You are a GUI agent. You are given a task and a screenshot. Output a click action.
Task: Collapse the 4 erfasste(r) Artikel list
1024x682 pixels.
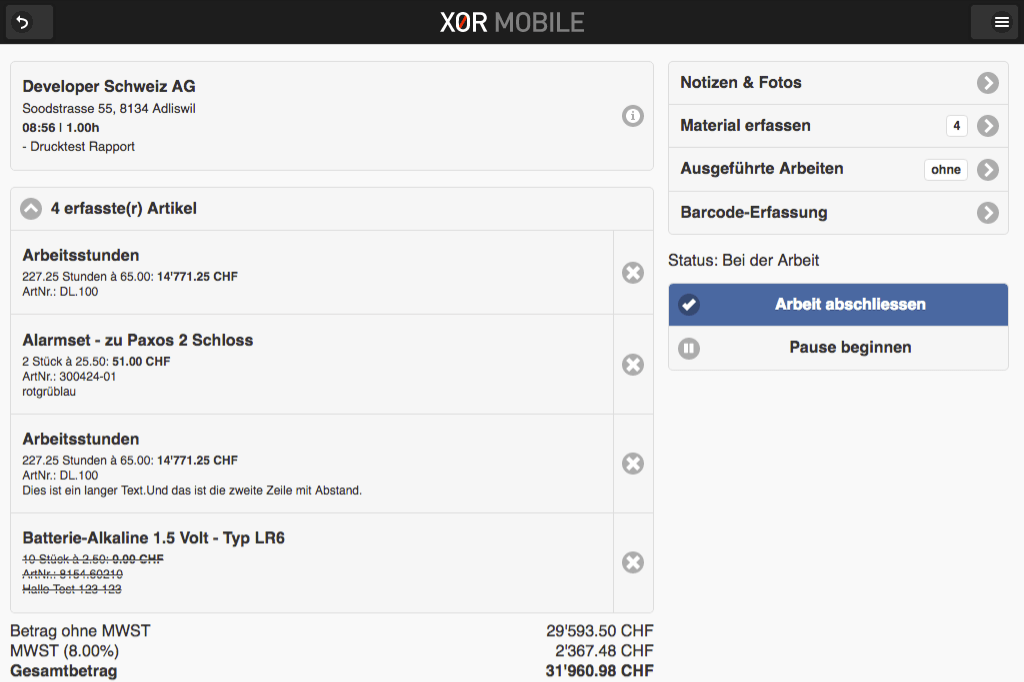pyautogui.click(x=31, y=209)
